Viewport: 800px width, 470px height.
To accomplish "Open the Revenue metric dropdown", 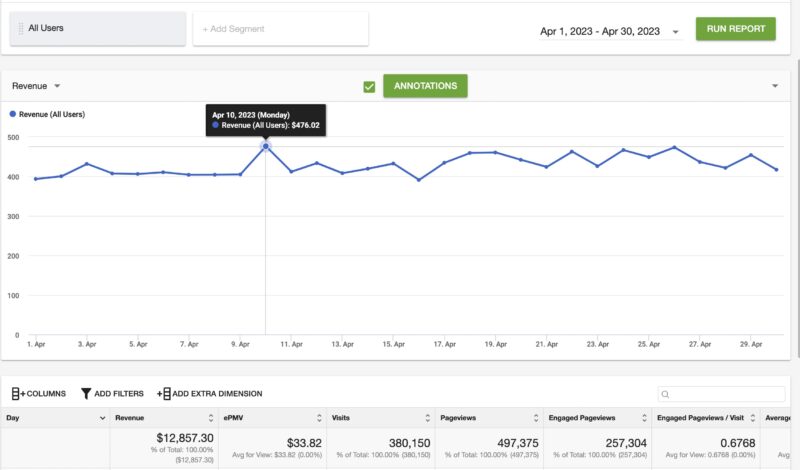I will [x=57, y=87].
